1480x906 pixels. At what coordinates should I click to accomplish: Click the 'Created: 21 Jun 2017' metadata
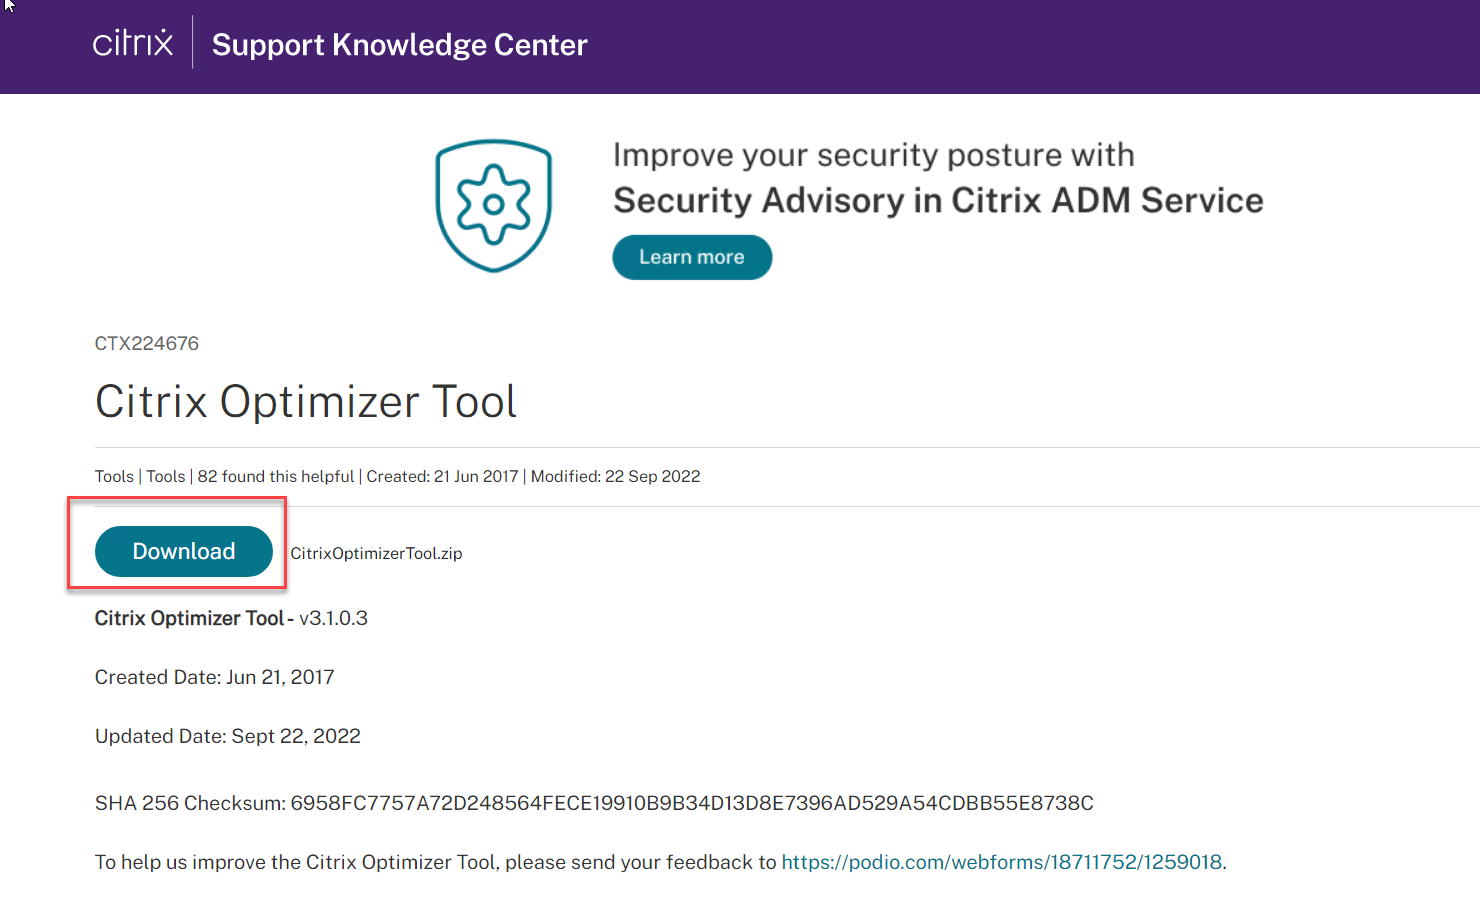[x=442, y=477]
